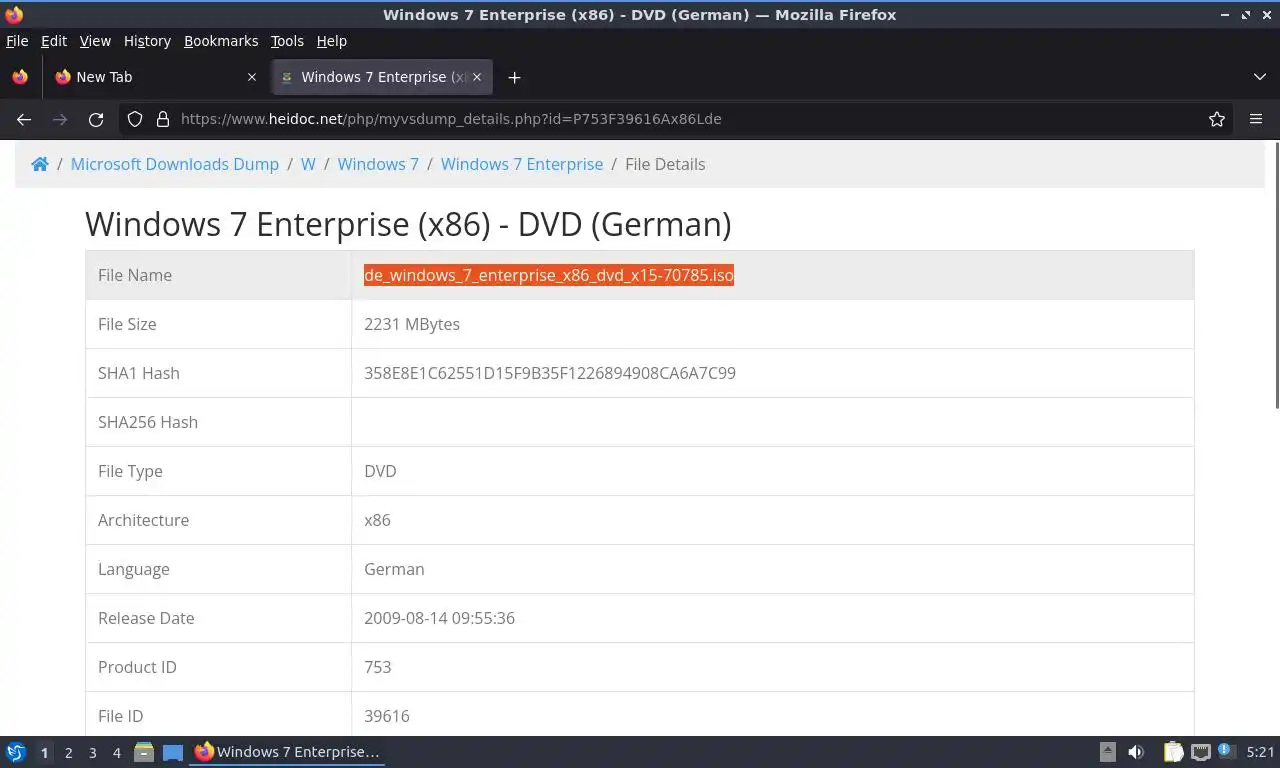Image resolution: width=1280 pixels, height=768 pixels.
Task: Go back with the back arrow
Action: 24,119
